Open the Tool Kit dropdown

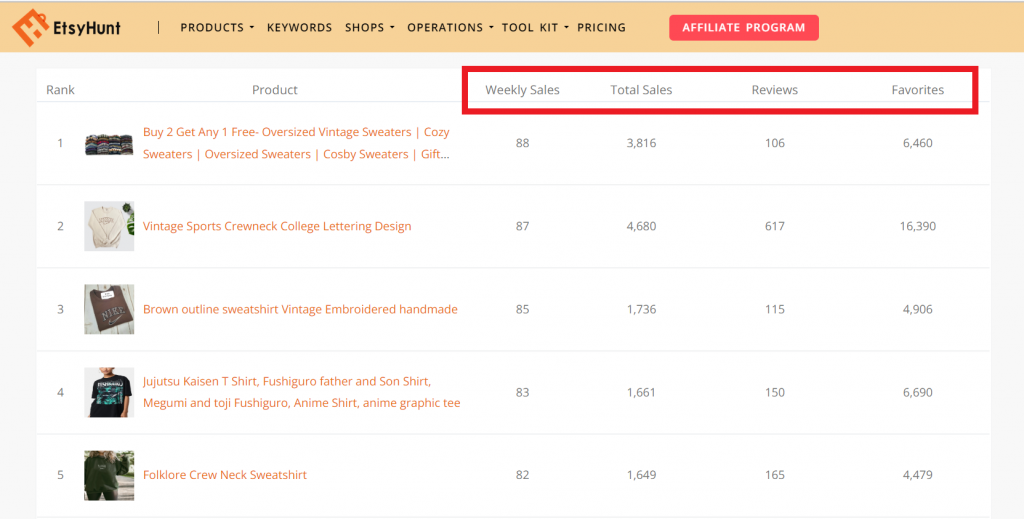coord(535,28)
